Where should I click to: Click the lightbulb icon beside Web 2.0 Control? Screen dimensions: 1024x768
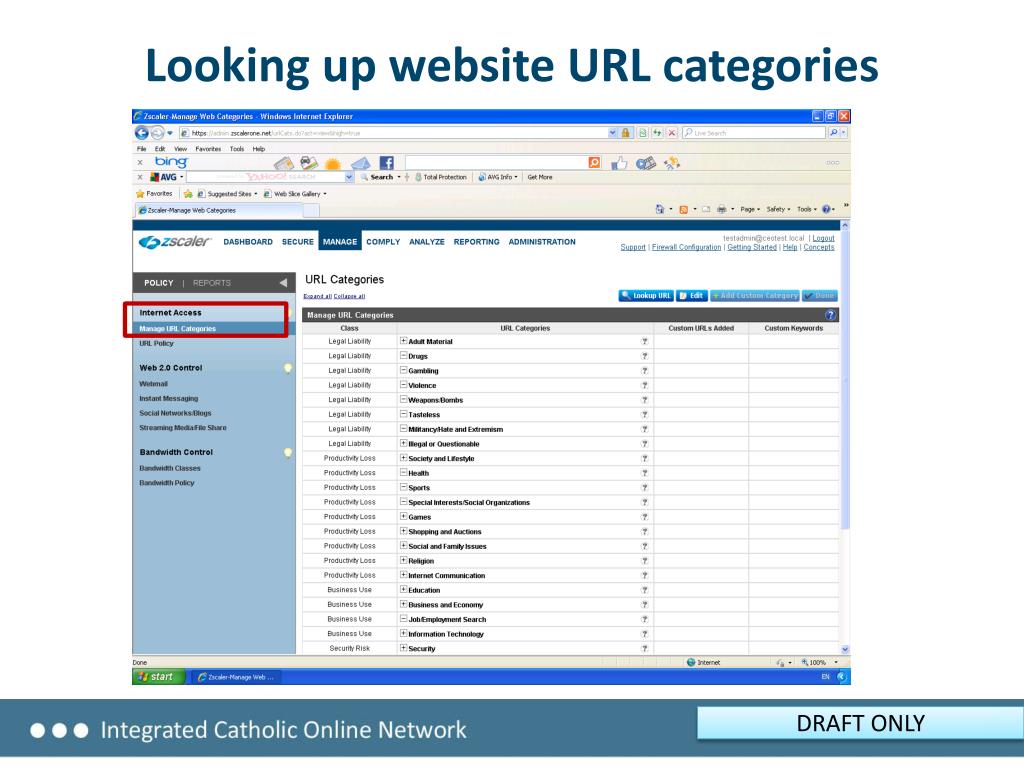(287, 368)
